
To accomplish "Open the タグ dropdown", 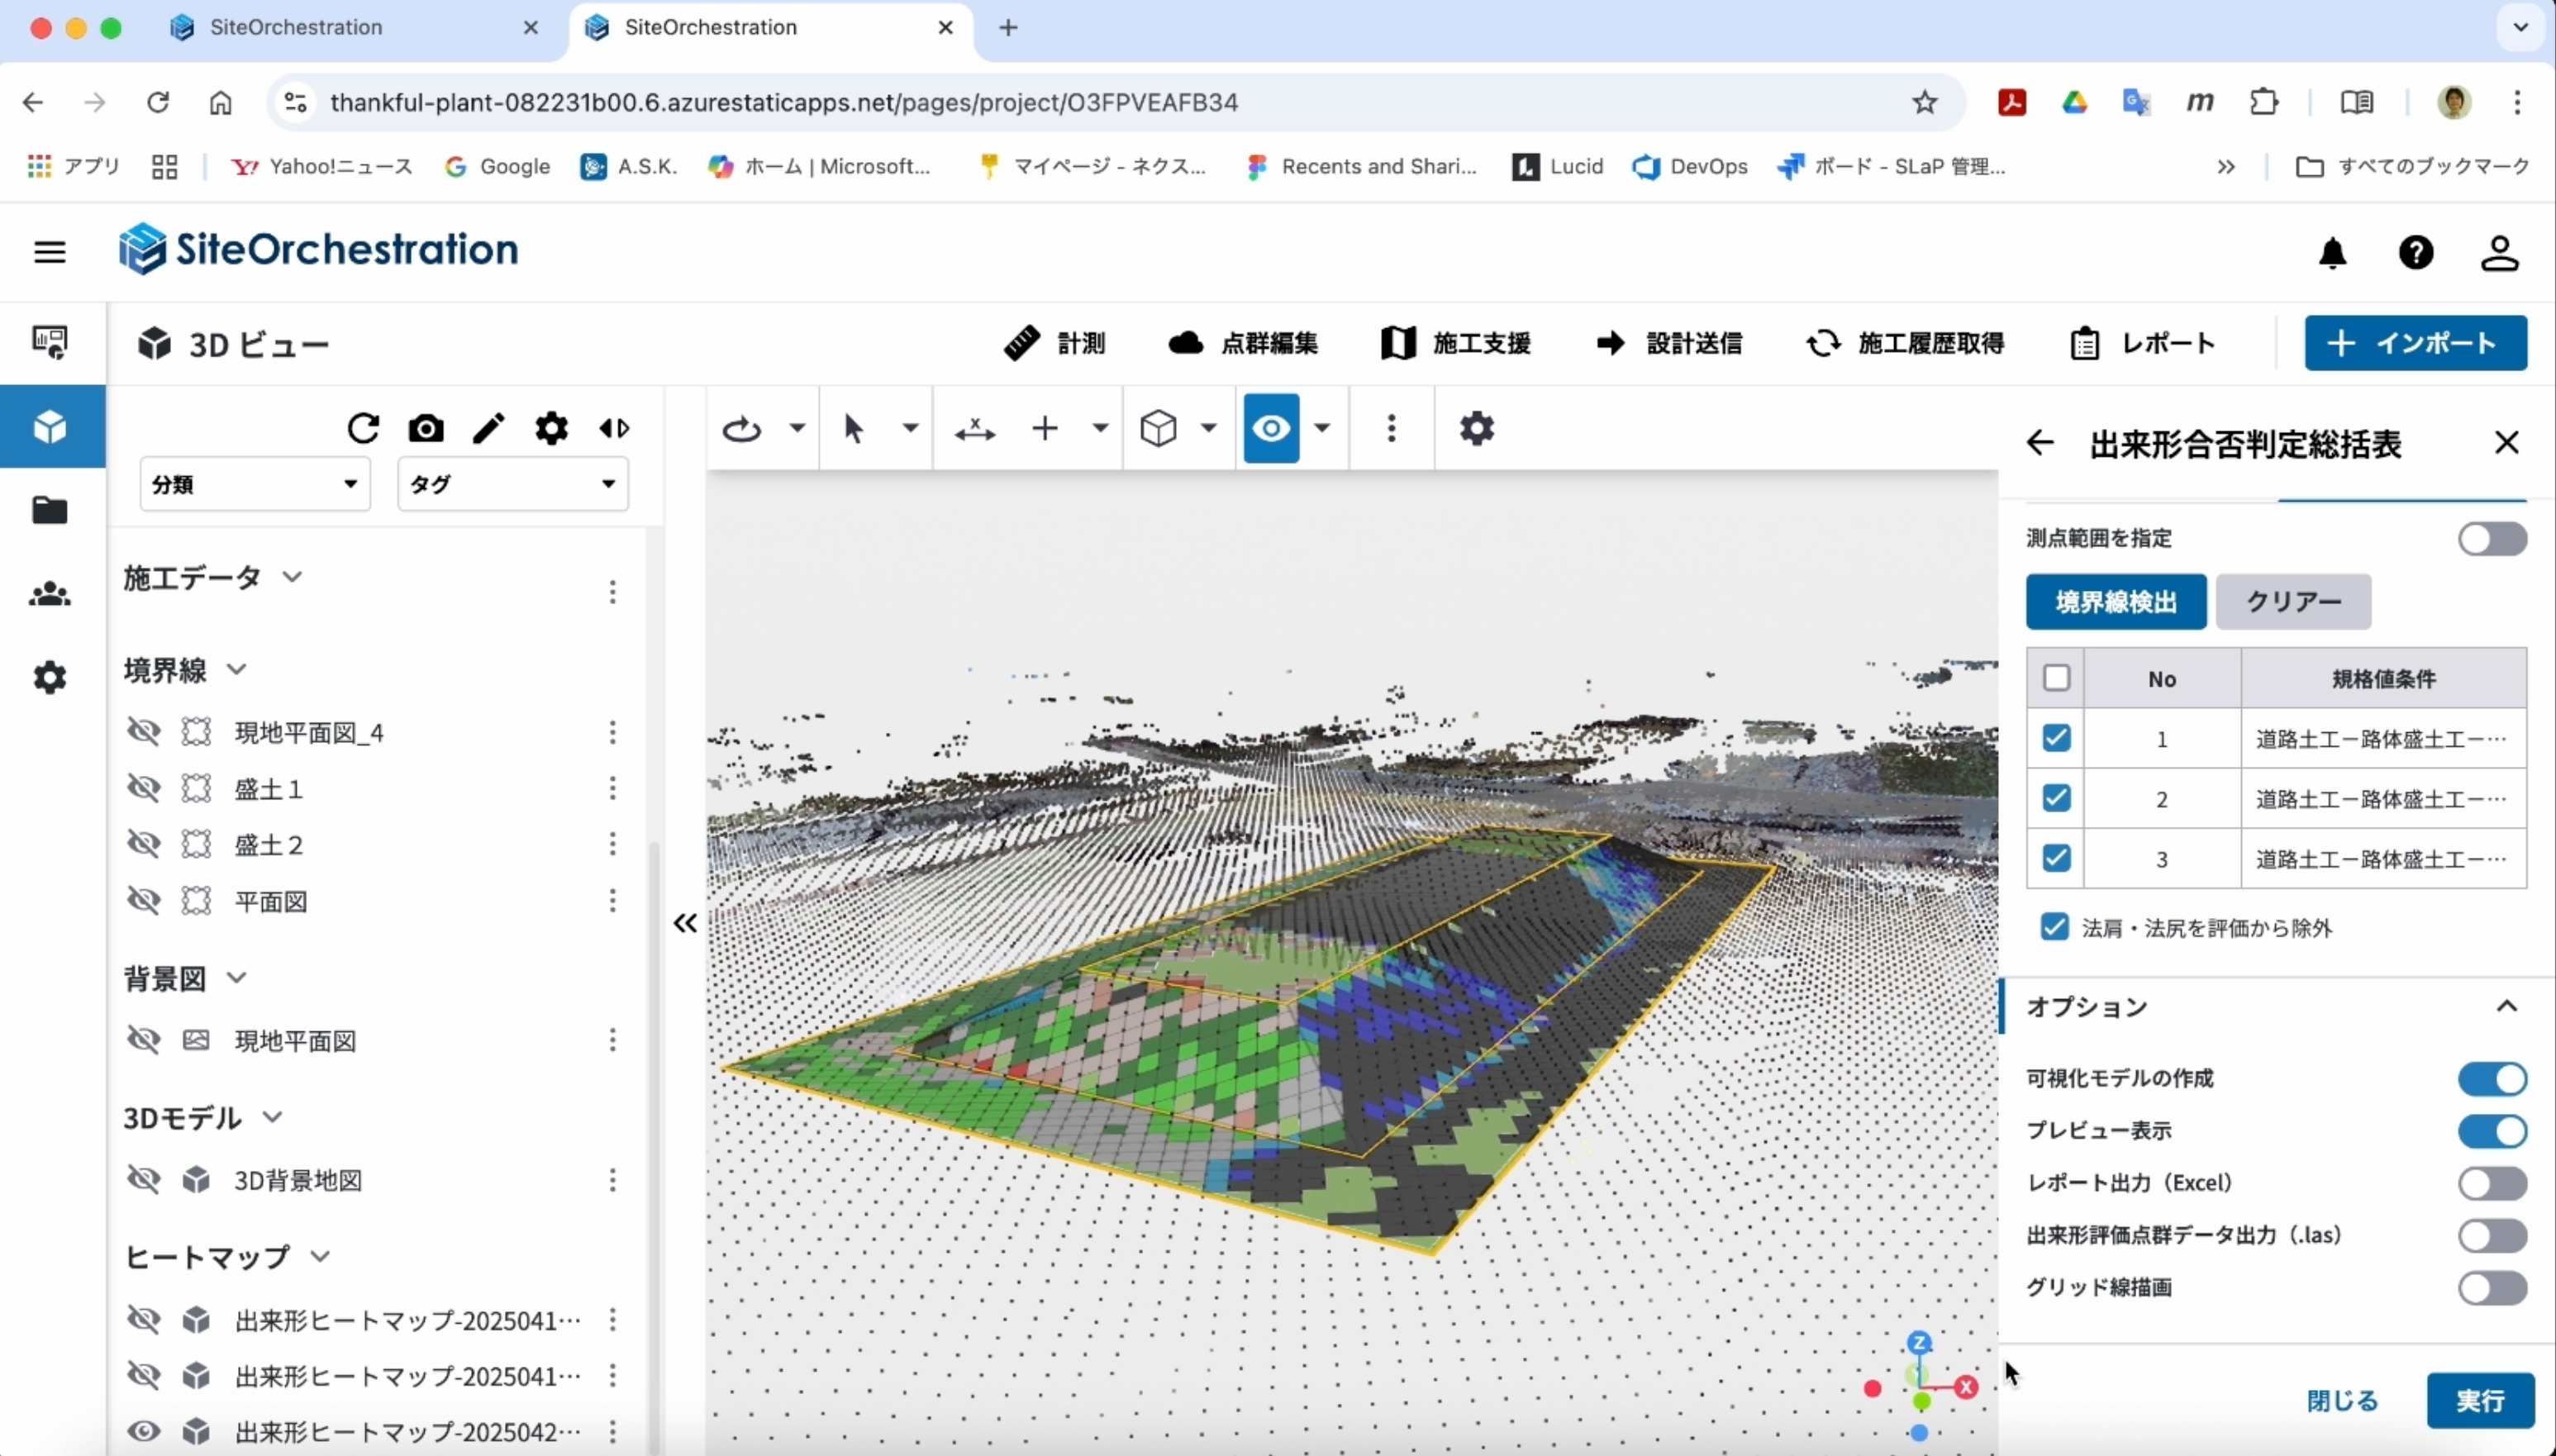I will point(513,484).
